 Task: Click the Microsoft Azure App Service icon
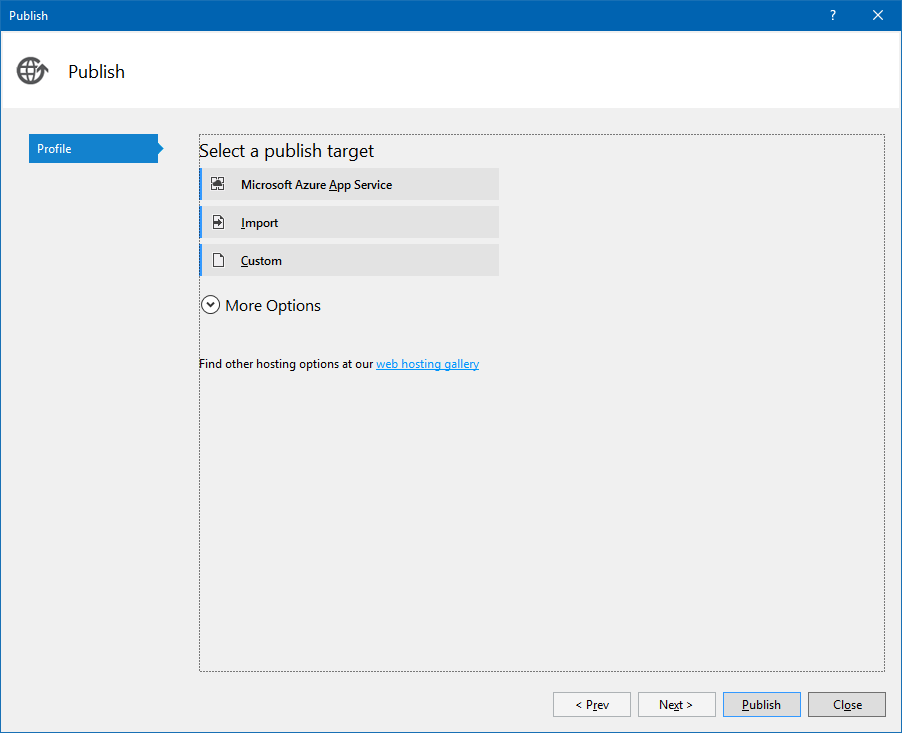(x=217, y=184)
